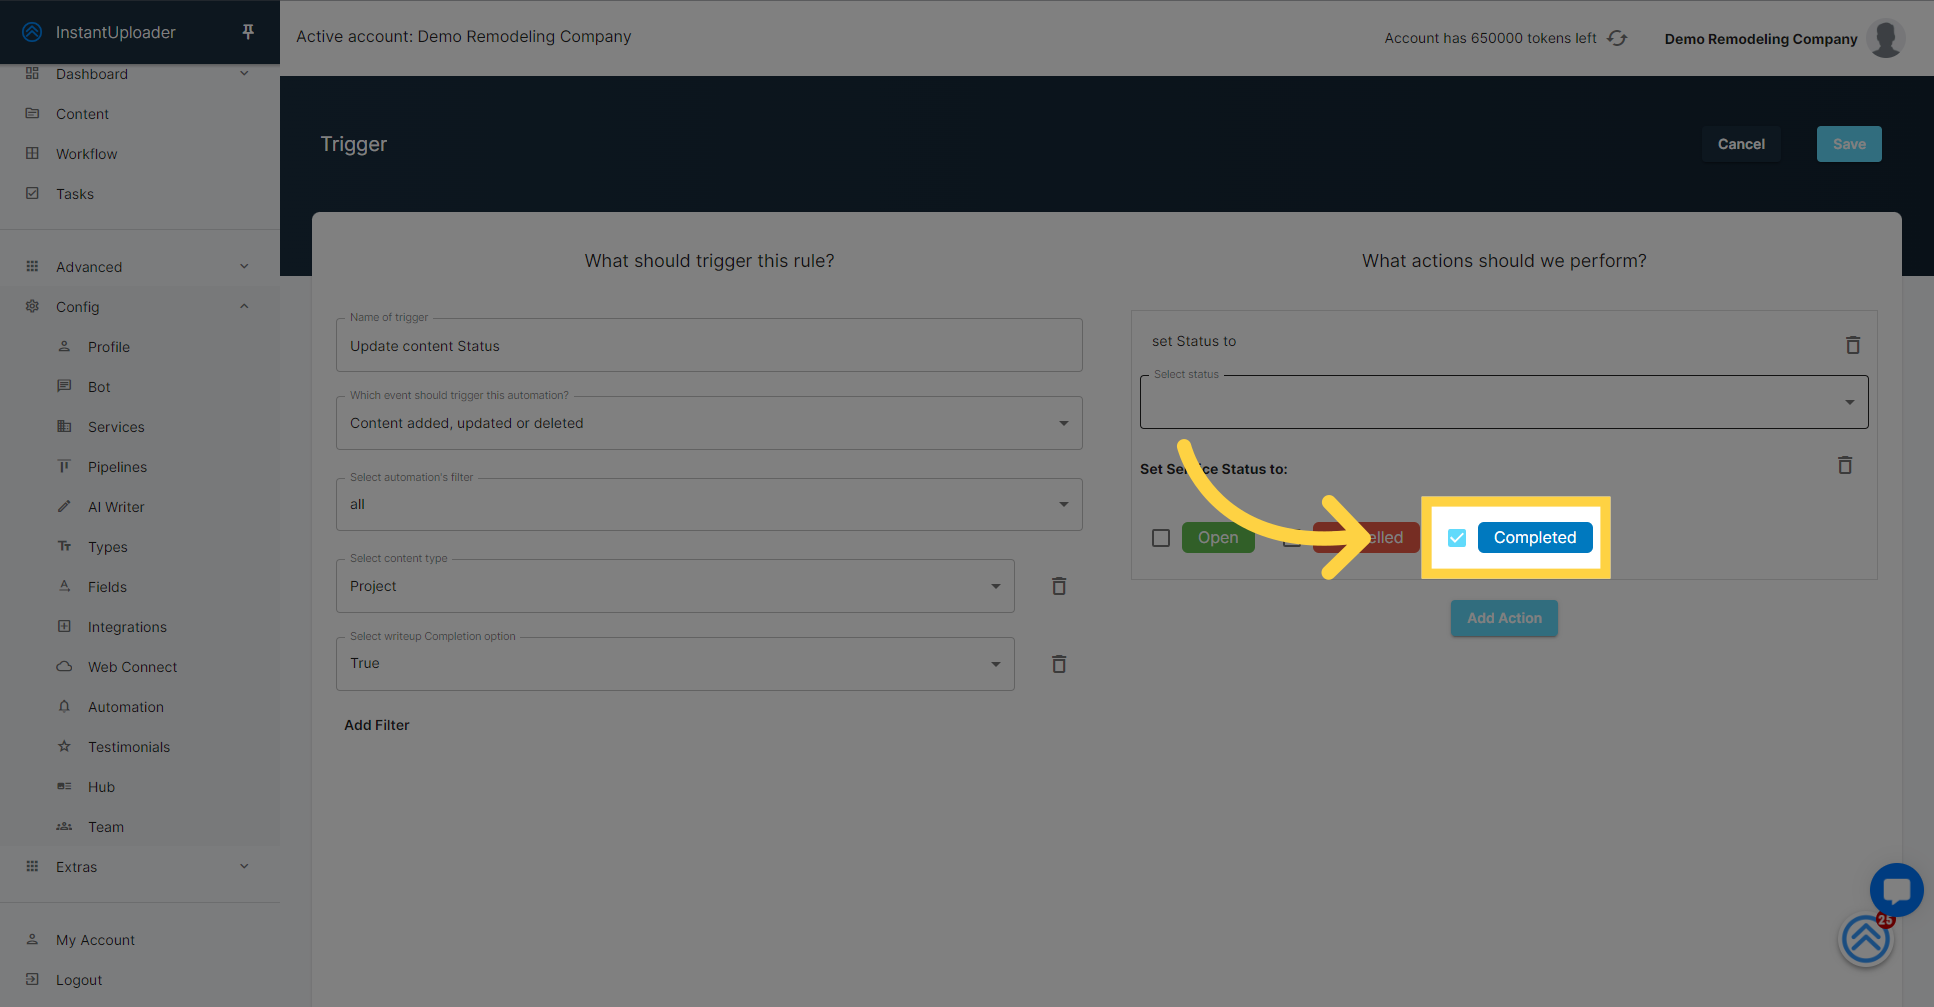The image size is (1934, 1007).
Task: Click the Team people icon
Action: (64, 826)
